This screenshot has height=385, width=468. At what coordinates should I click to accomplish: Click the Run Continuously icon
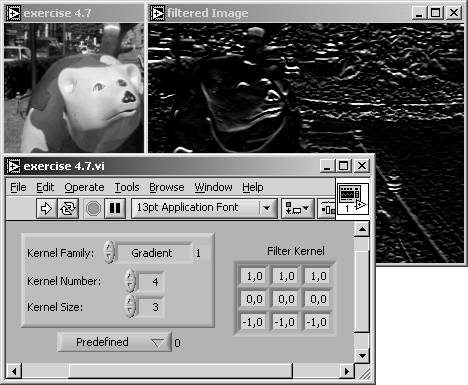click(x=68, y=209)
